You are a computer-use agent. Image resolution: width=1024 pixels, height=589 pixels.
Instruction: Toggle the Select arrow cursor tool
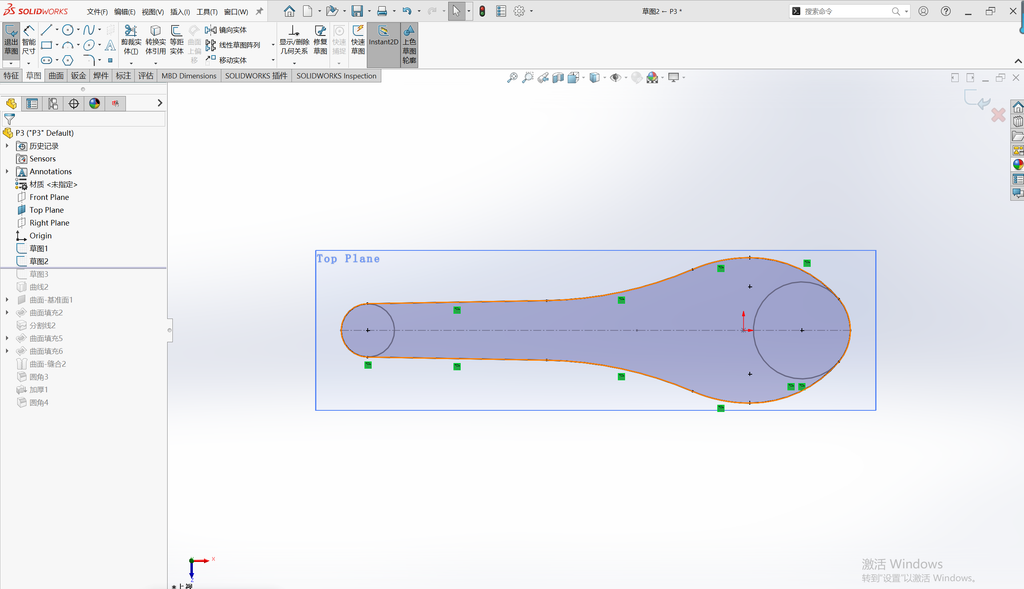pos(456,11)
